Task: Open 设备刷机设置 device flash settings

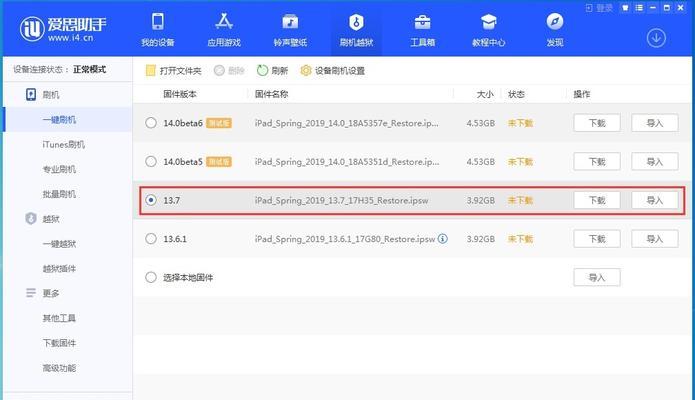Action: tap(332, 71)
